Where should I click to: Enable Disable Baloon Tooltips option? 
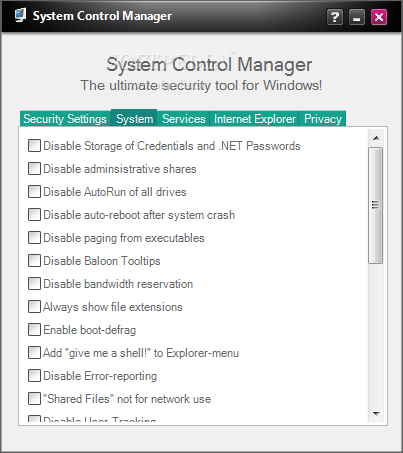coord(34,261)
